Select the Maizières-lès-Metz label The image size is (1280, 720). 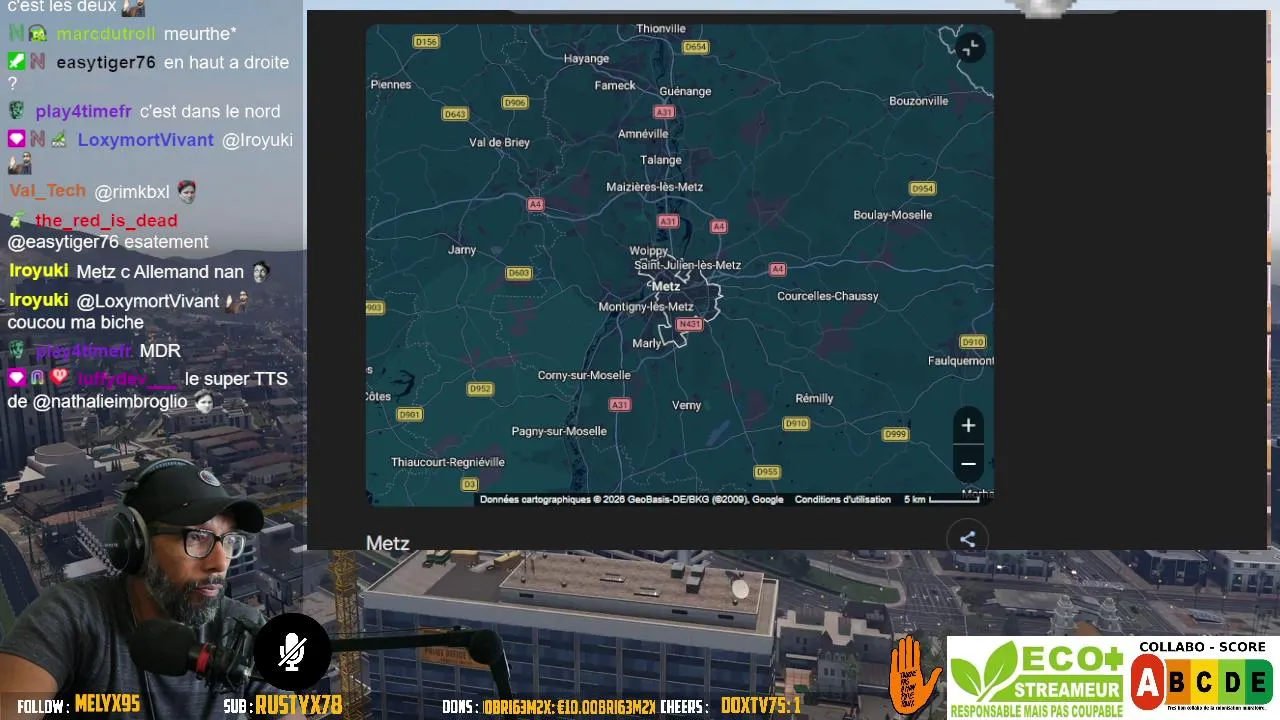(655, 187)
